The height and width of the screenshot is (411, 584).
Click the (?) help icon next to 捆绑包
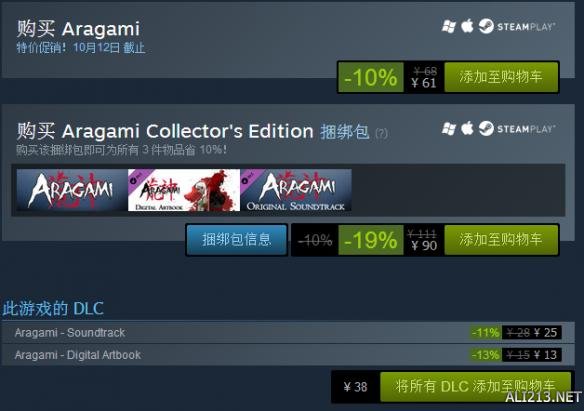pos(381,133)
